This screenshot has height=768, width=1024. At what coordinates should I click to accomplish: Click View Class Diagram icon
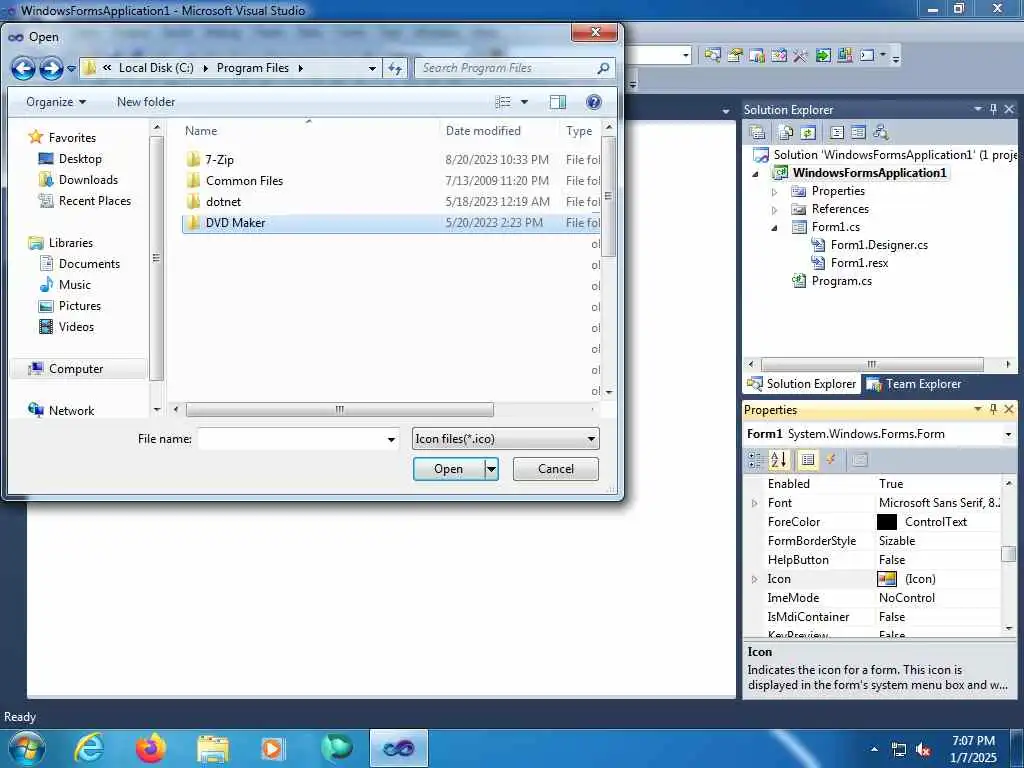(x=881, y=133)
